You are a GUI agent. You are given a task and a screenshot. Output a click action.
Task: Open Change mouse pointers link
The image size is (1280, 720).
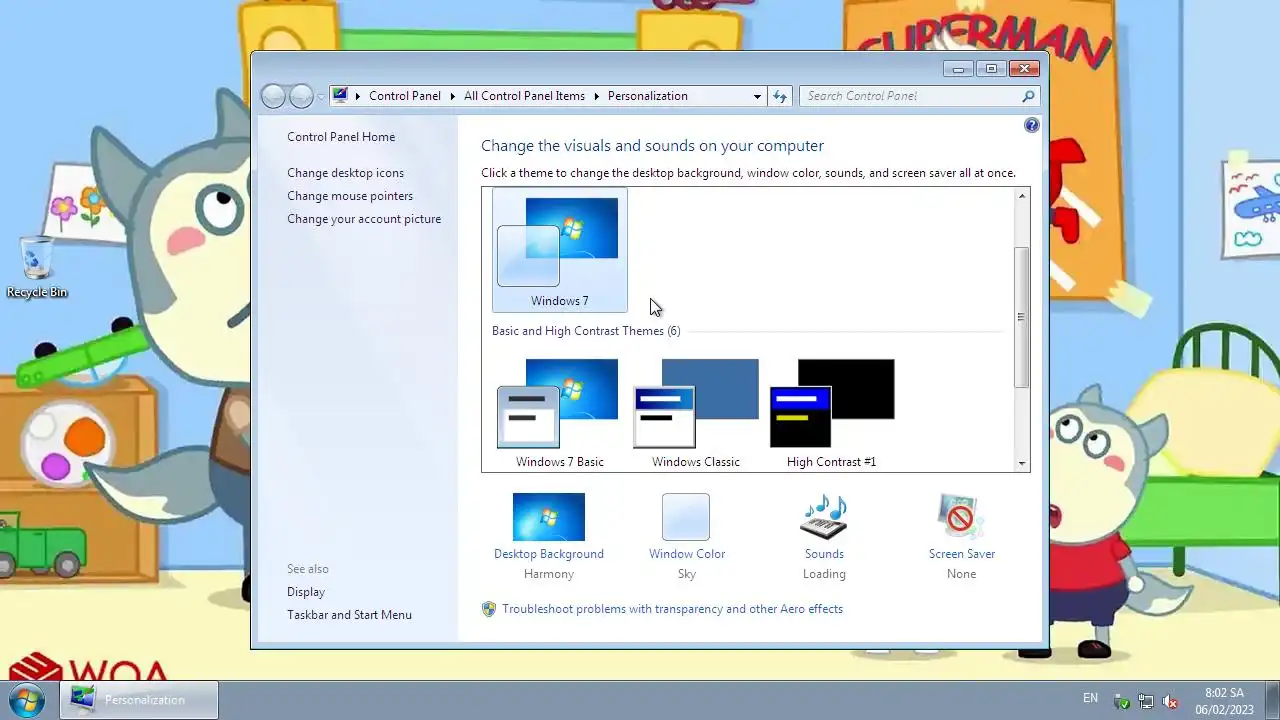(350, 196)
